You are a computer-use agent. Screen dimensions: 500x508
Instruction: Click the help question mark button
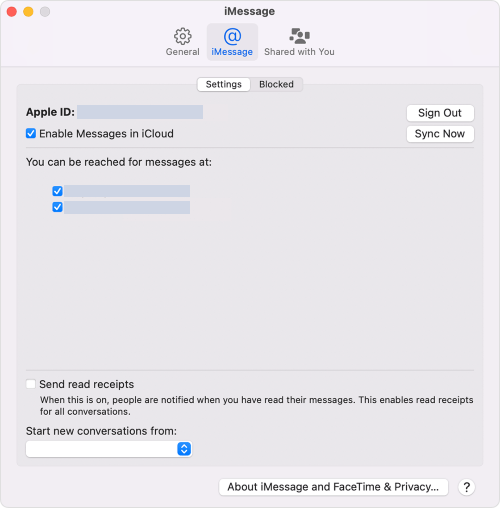pos(466,487)
